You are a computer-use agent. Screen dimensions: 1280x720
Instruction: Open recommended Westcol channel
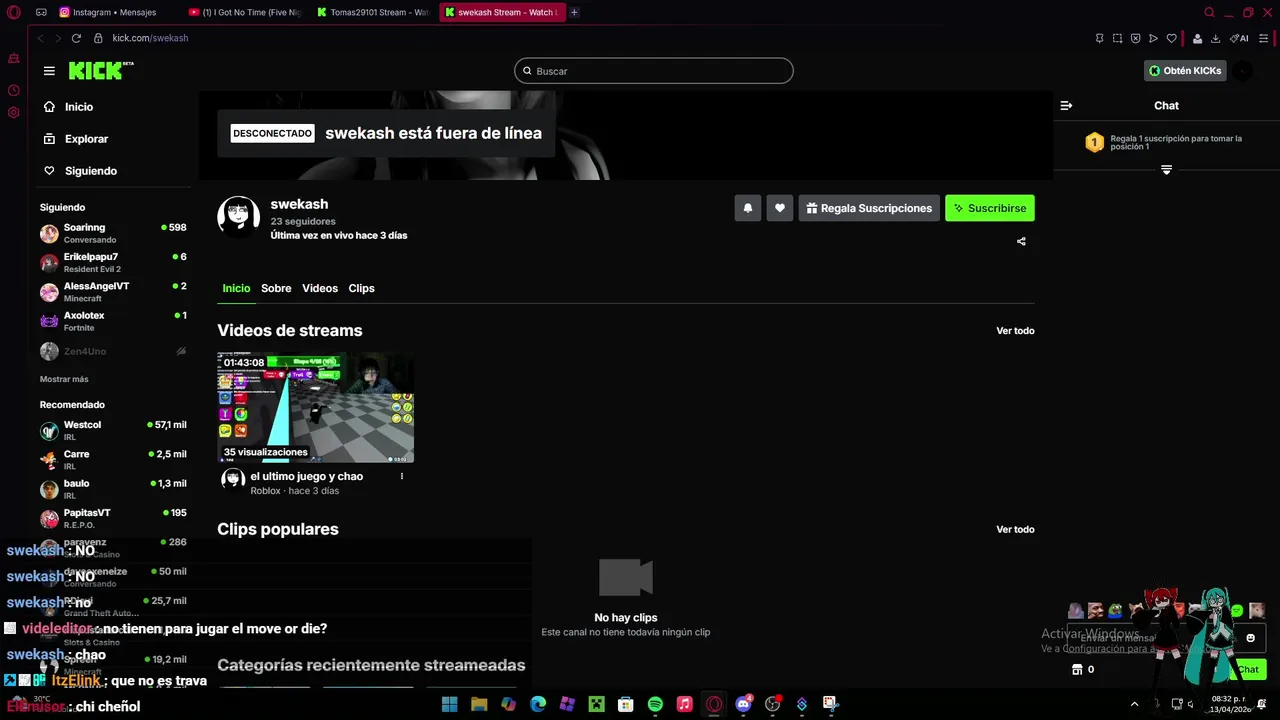coord(113,430)
